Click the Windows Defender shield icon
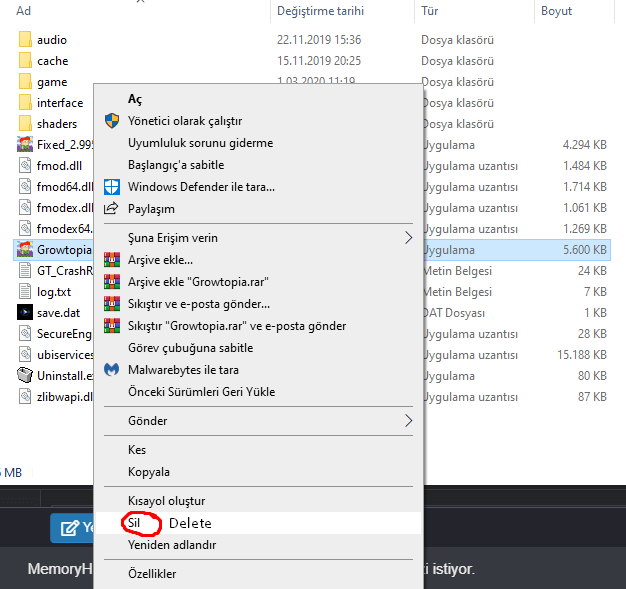The height and width of the screenshot is (589, 626). pyautogui.click(x=112, y=186)
